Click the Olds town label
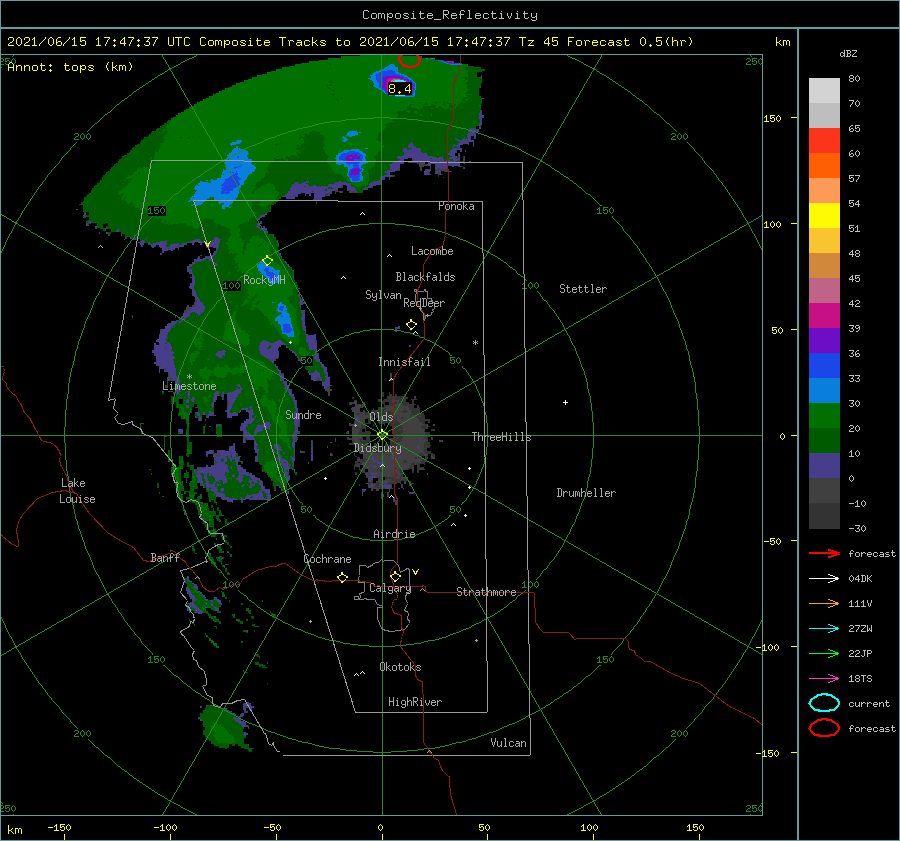Screen dimensions: 900x841 tap(381, 417)
